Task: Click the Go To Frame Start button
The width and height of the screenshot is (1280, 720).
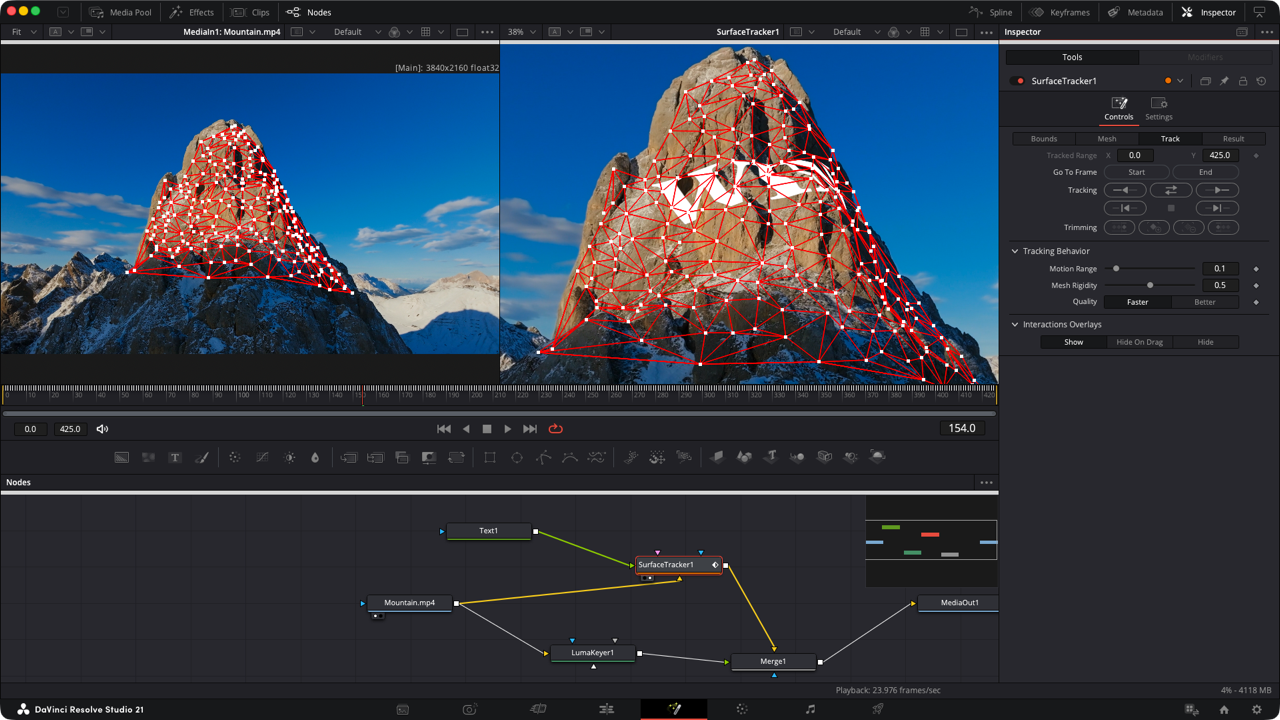Action: [x=1137, y=172]
